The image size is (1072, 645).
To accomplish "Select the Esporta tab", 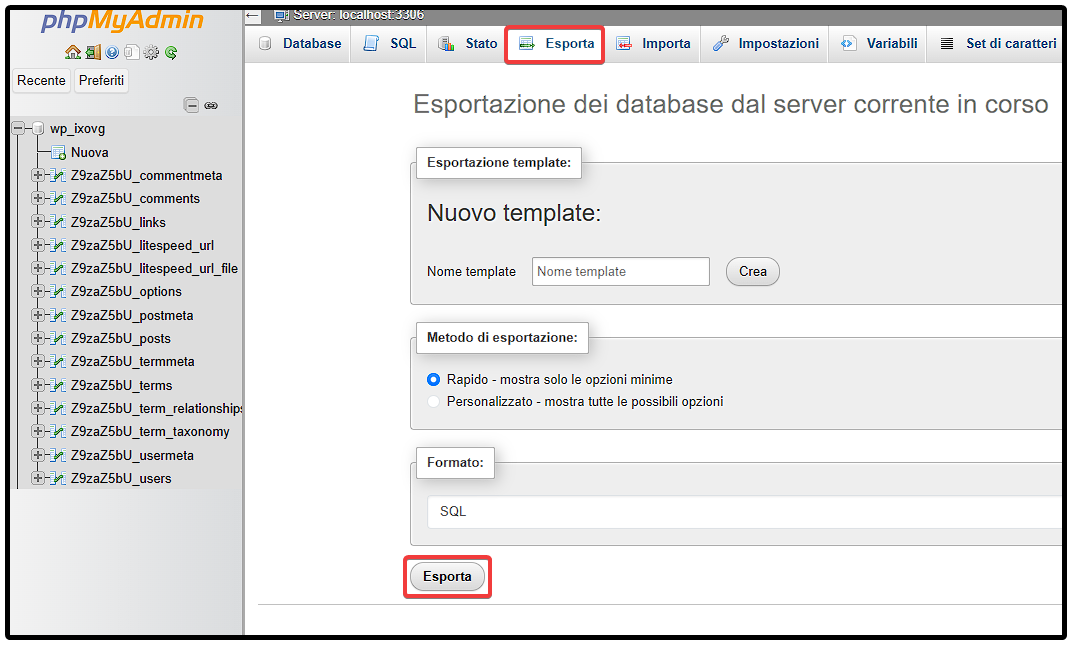I will pyautogui.click(x=555, y=44).
